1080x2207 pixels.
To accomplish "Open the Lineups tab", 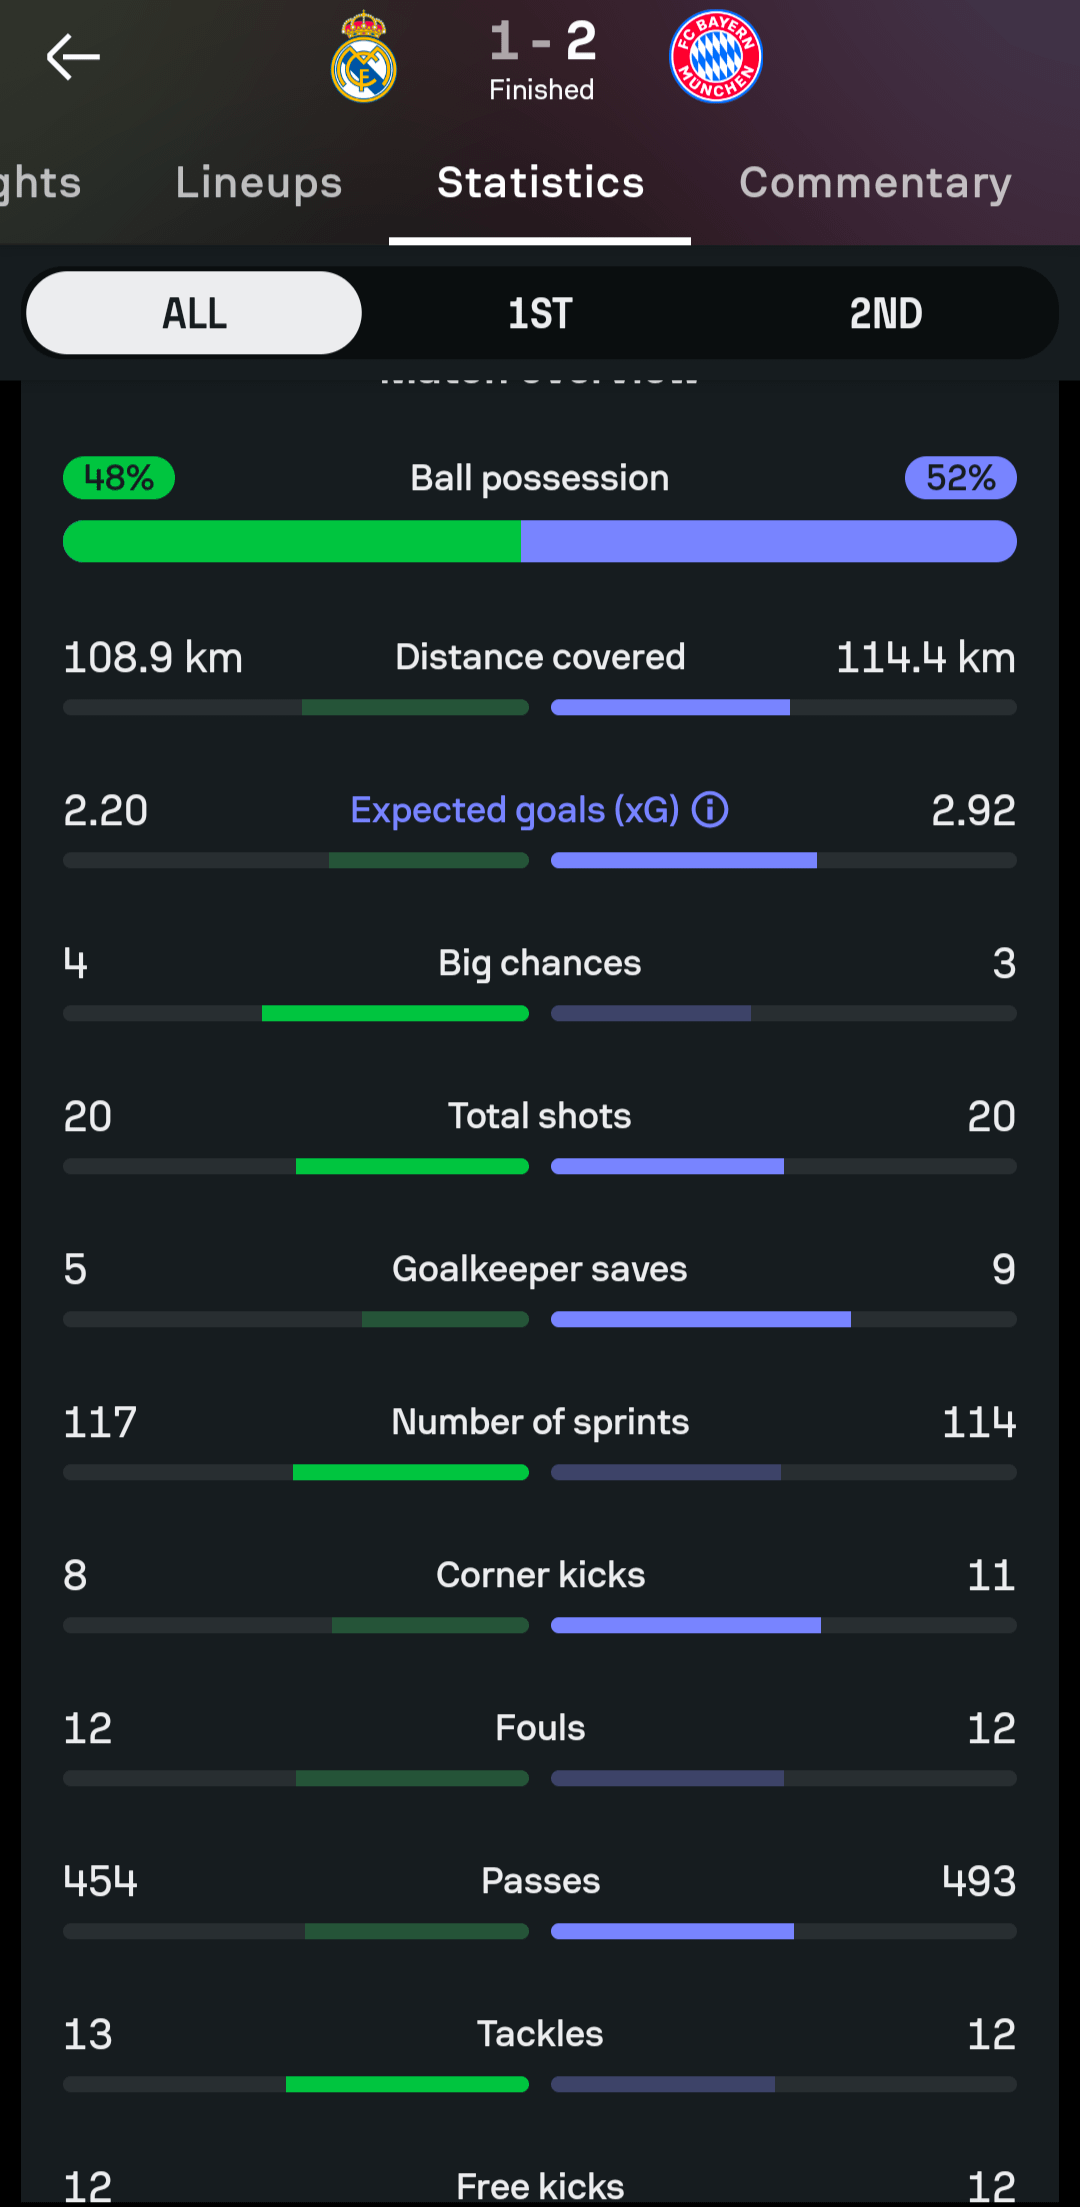I will 259,183.
